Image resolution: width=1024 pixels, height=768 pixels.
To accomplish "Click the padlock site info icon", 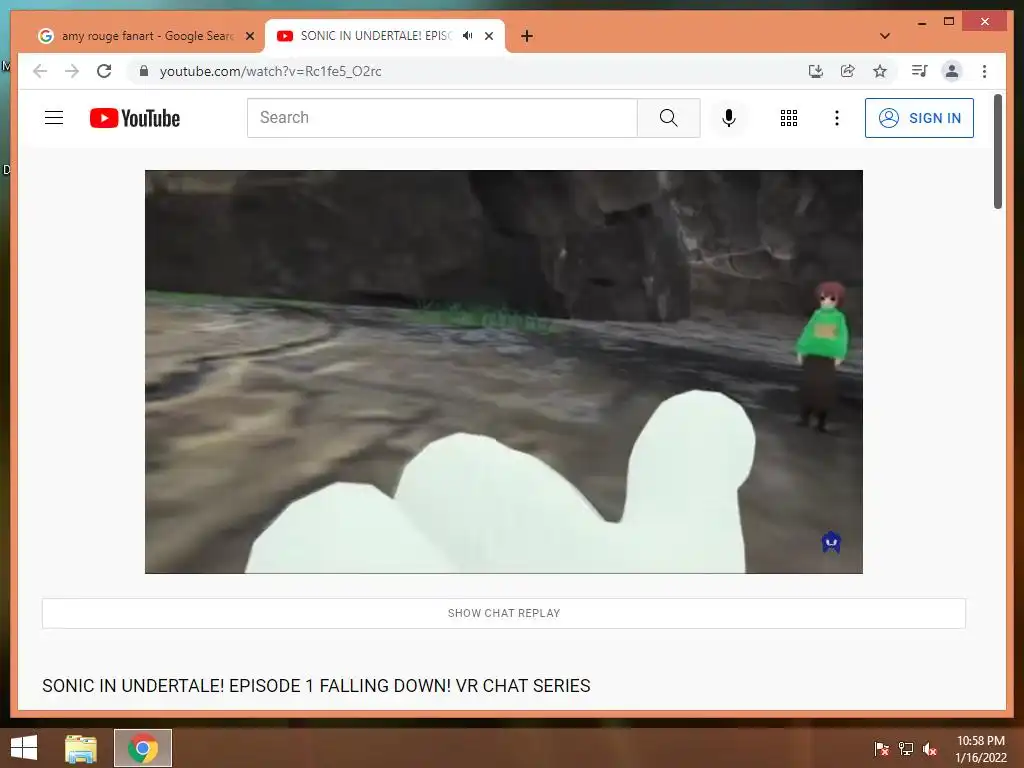I will pyautogui.click(x=144, y=71).
